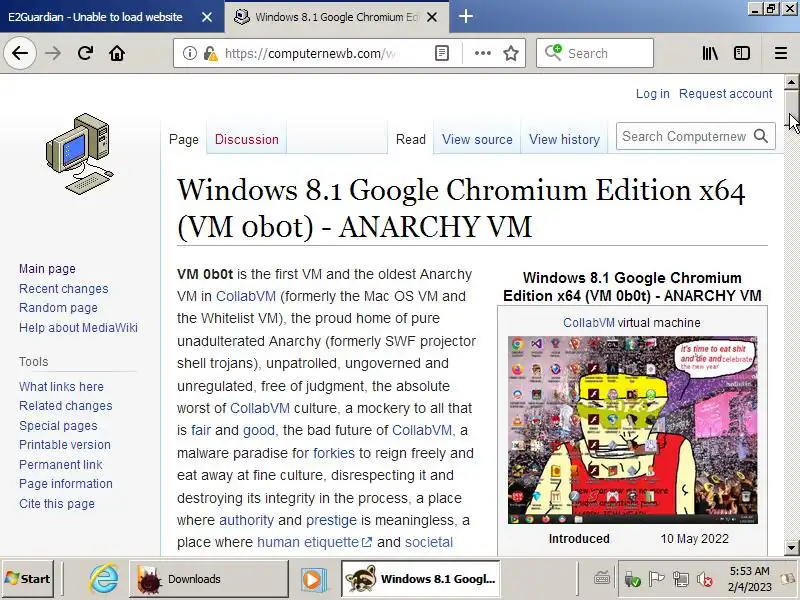The image size is (800, 600).
Task: Open the Firefox hamburger menu
Action: pyautogui.click(x=781, y=53)
